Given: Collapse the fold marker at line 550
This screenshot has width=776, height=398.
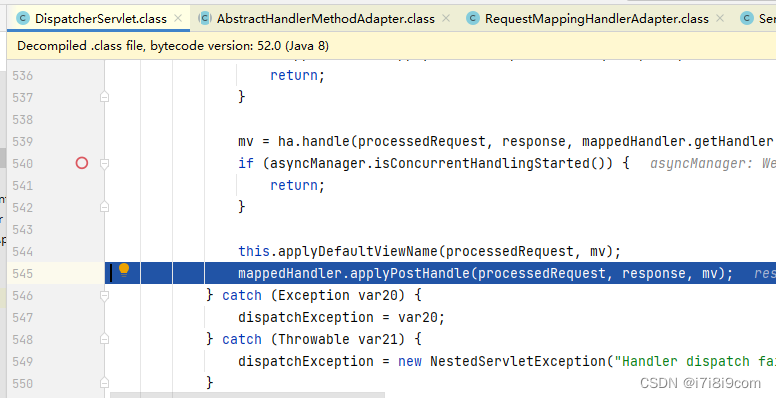Looking at the screenshot, I should [x=104, y=383].
